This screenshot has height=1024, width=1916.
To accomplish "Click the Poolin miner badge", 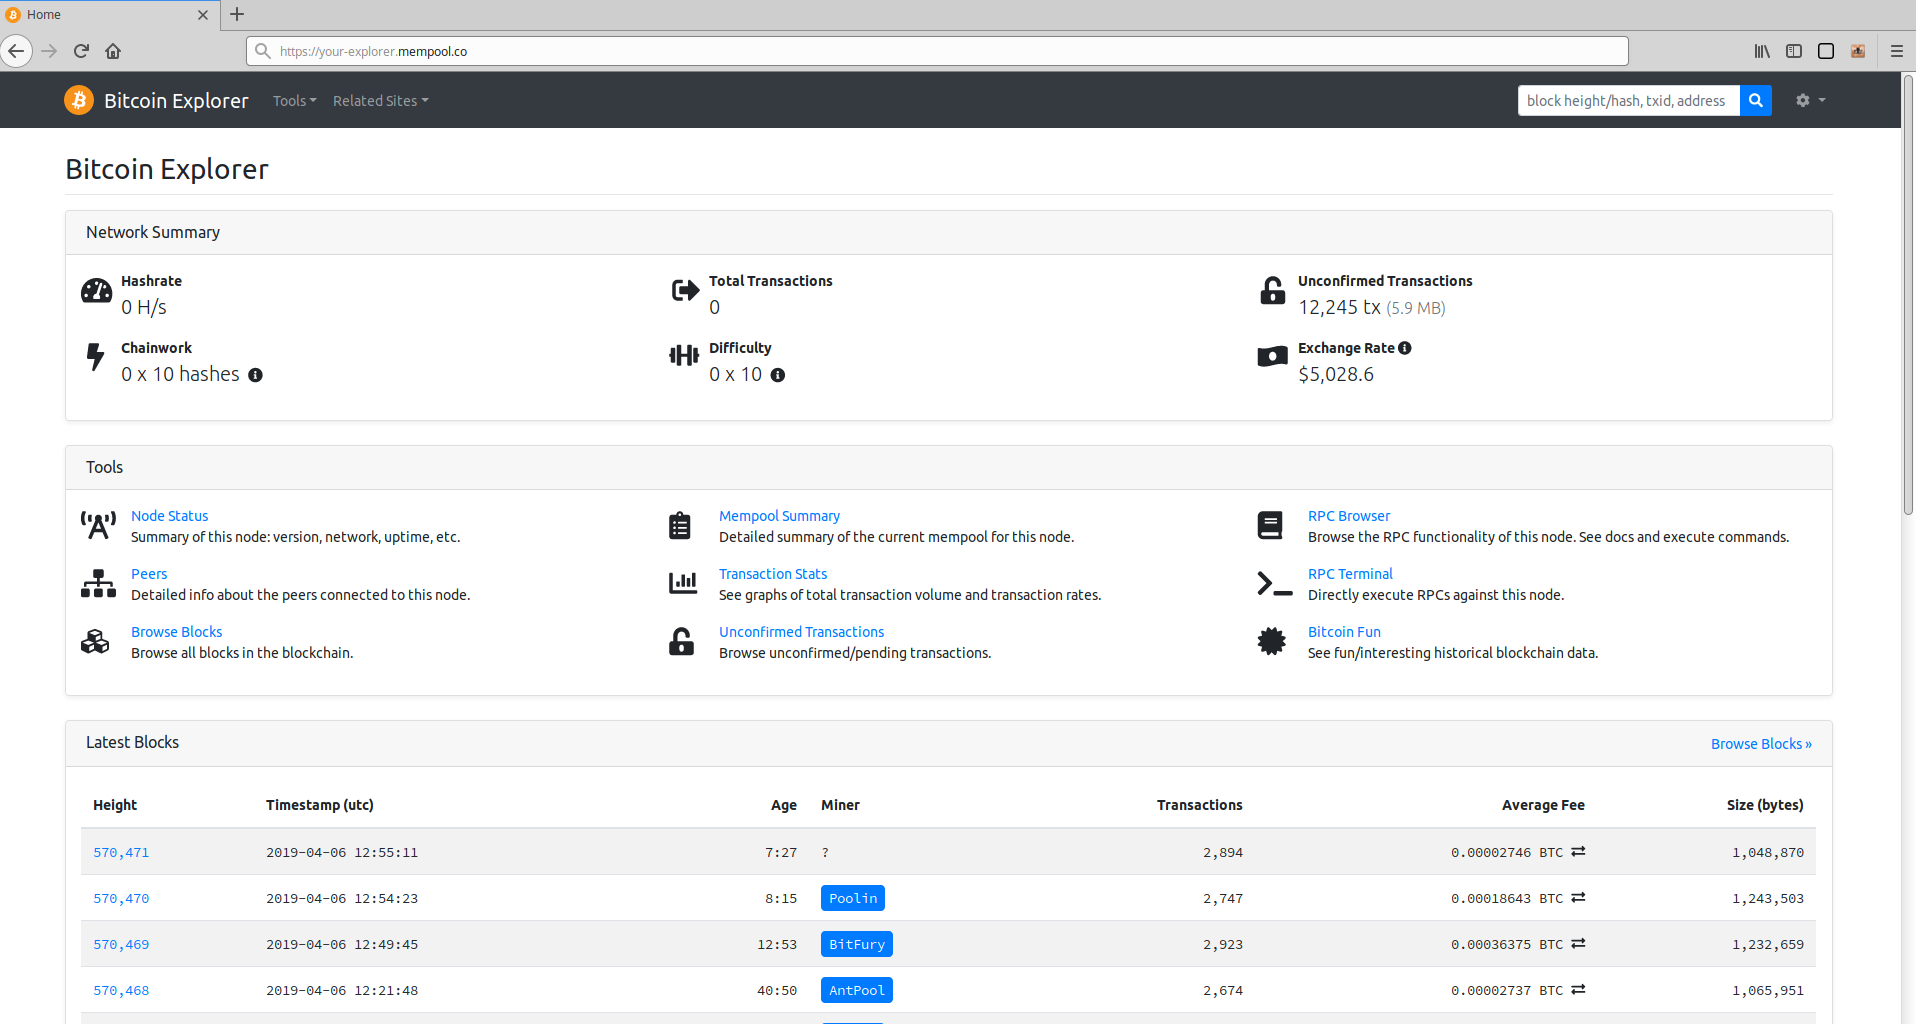I will (853, 898).
